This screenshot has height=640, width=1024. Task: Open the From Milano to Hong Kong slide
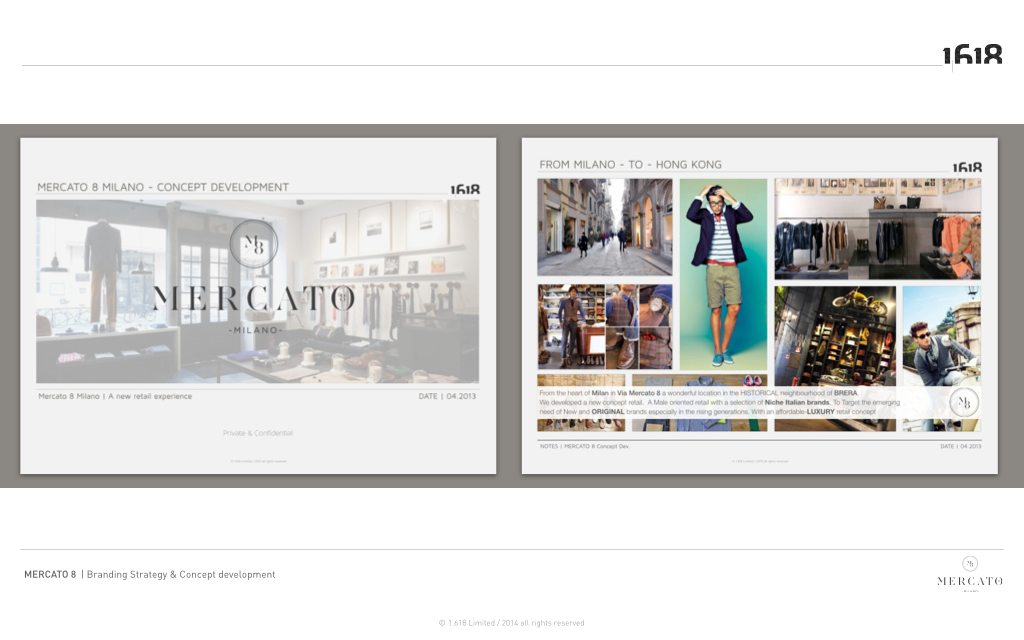pyautogui.click(x=760, y=306)
